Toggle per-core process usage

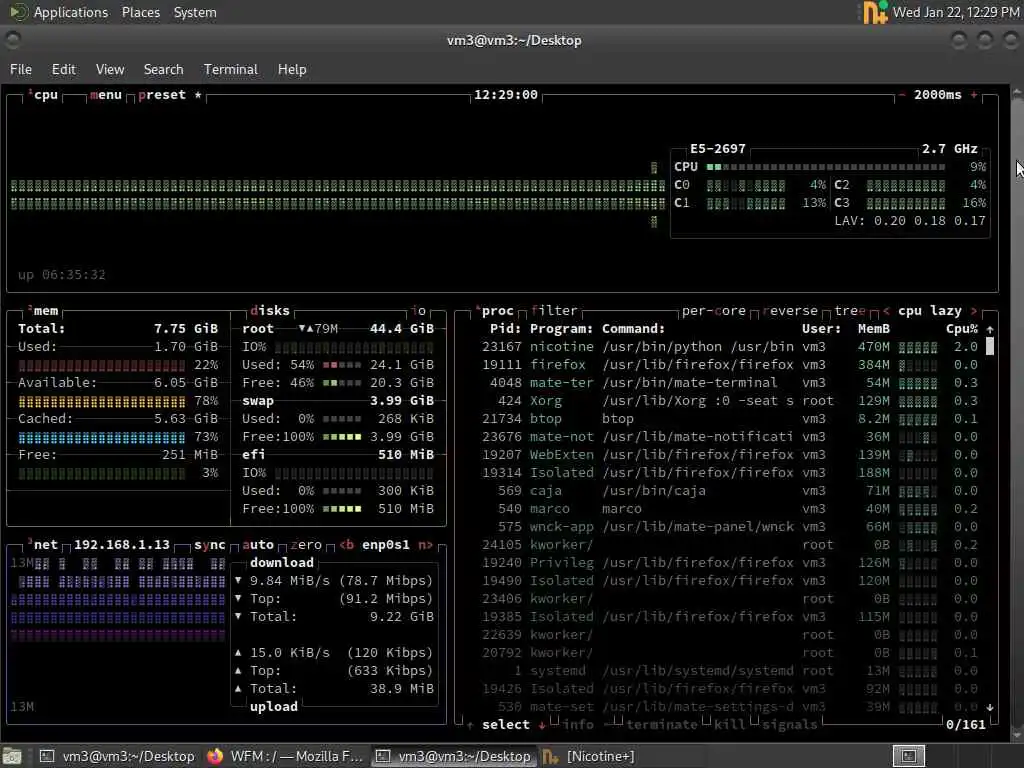714,311
